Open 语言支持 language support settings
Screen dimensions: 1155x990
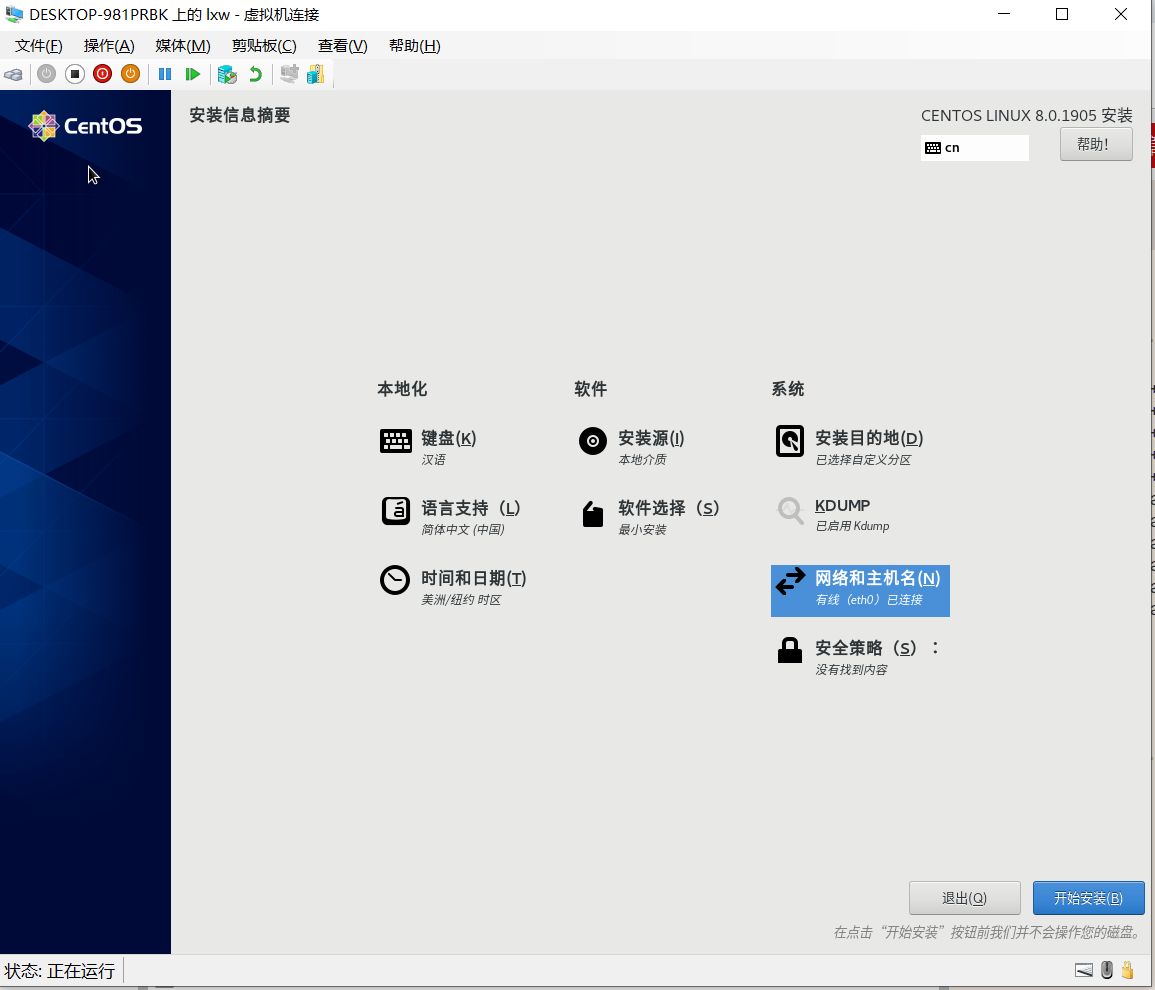coord(470,508)
